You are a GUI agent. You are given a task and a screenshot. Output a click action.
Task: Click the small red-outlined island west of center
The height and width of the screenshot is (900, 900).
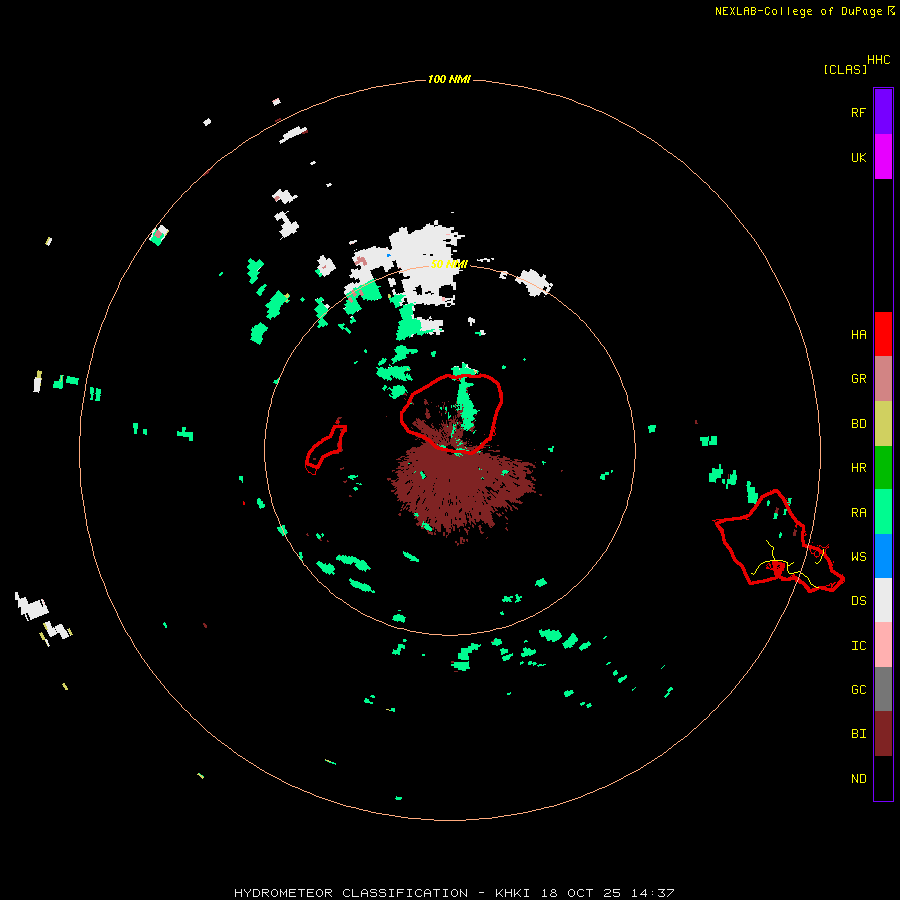326,449
